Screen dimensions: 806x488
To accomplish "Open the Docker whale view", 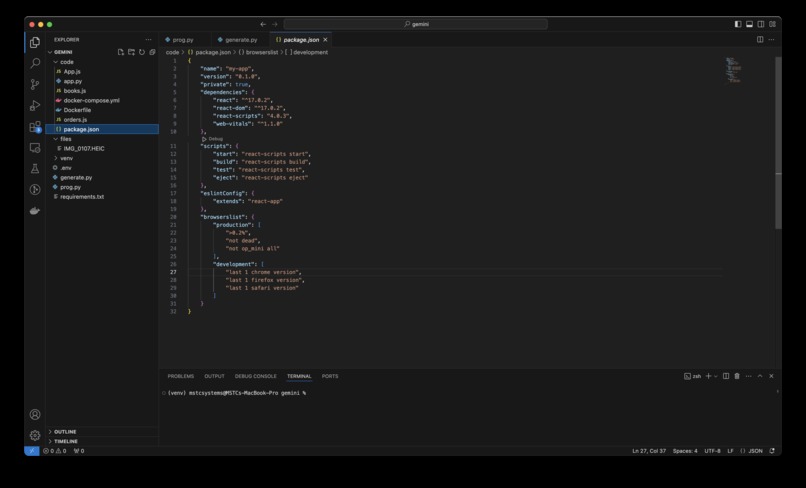I will (35, 211).
